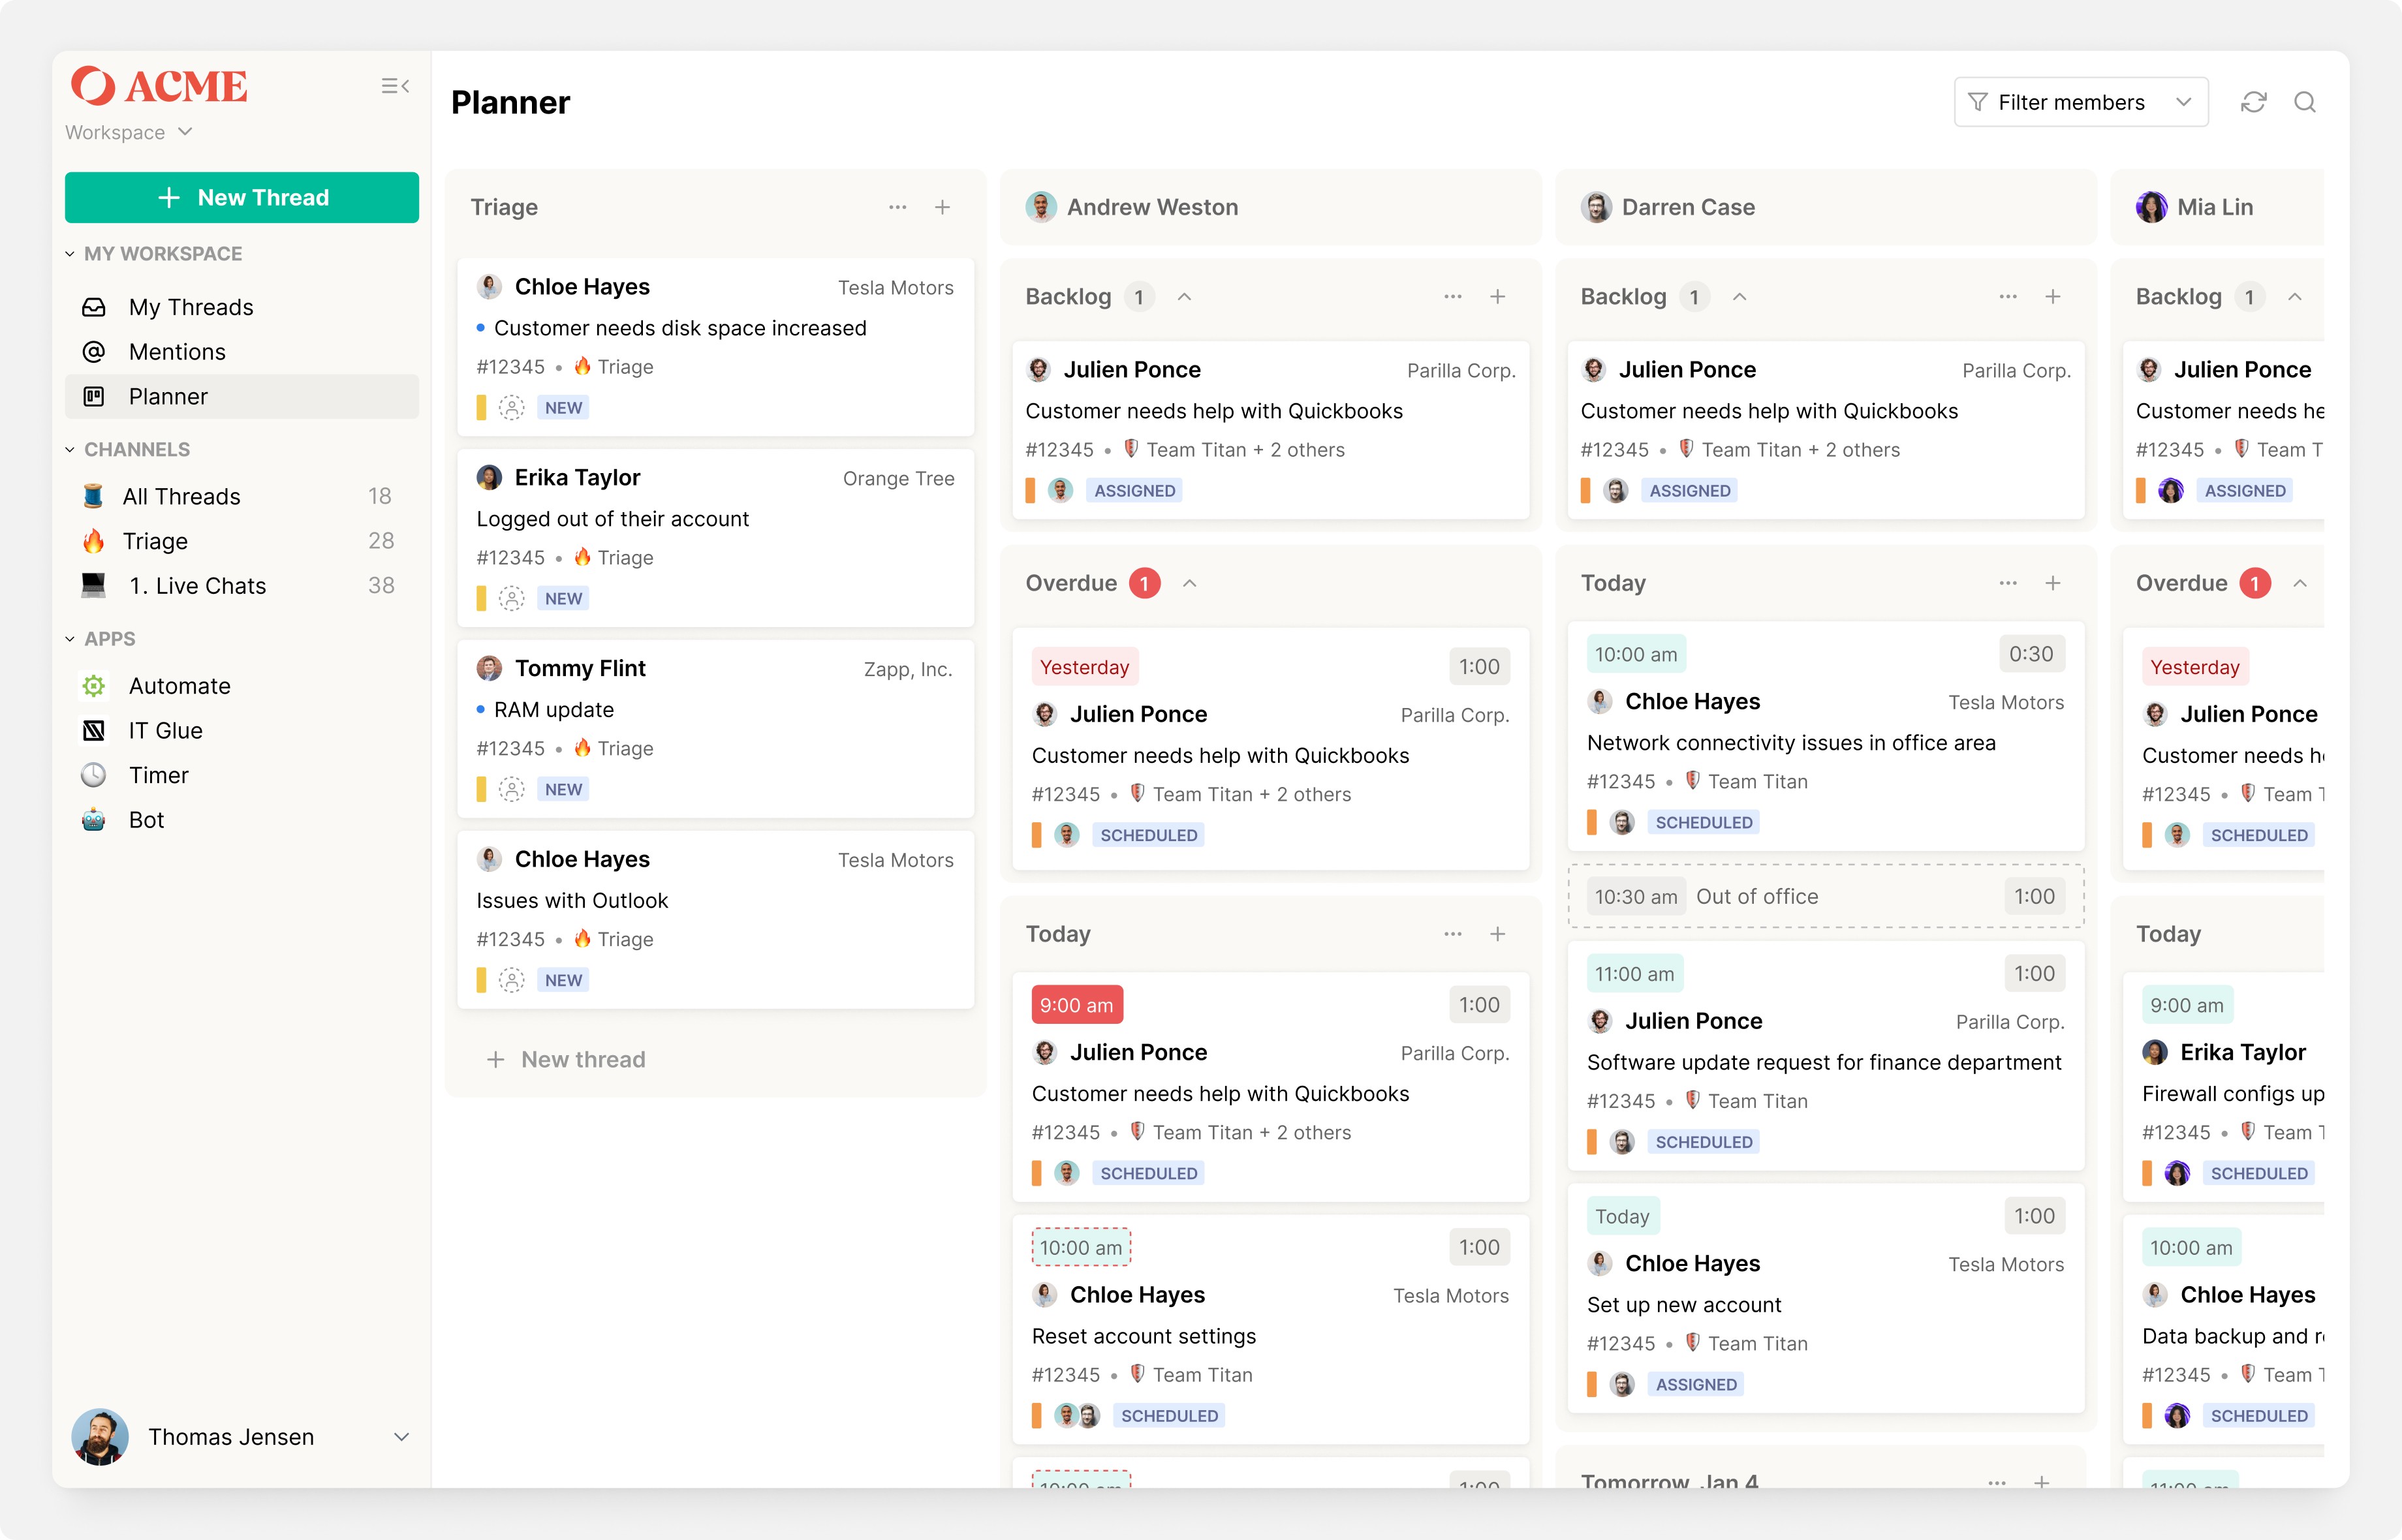Image resolution: width=2402 pixels, height=1540 pixels.
Task: Open the Bot app
Action: (x=146, y=820)
